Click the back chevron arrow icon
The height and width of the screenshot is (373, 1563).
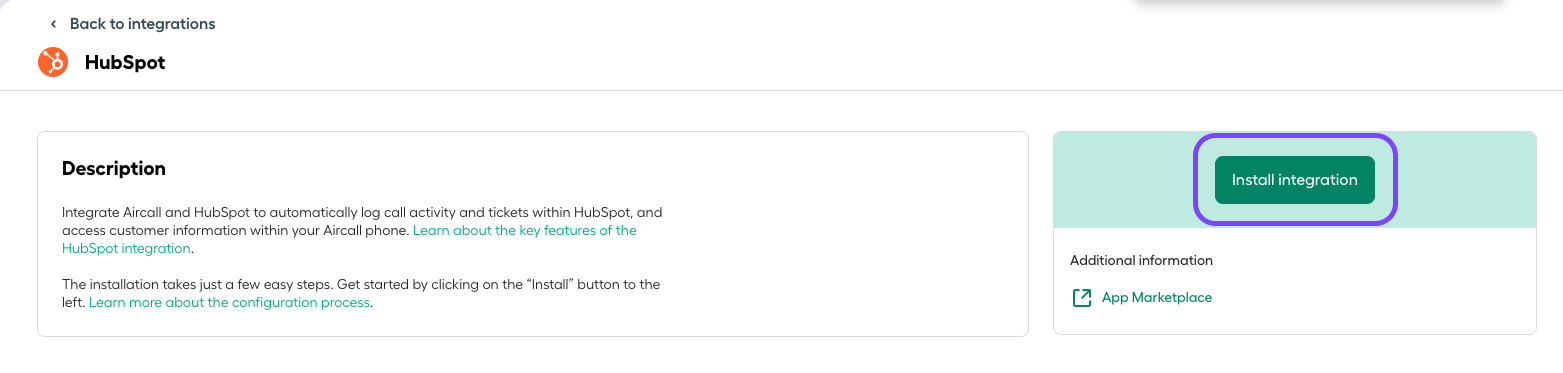point(53,24)
